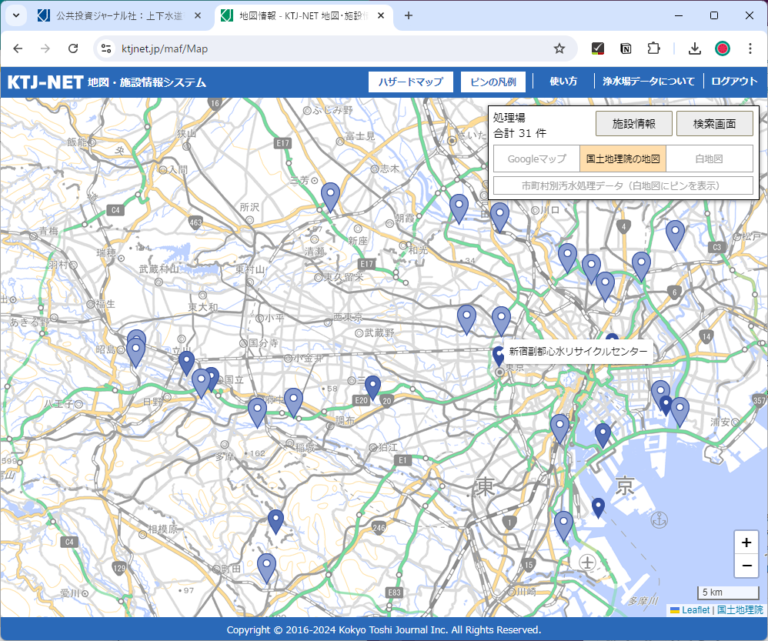
Task: Select the 国土地理院の地図 map layer
Action: (622, 158)
